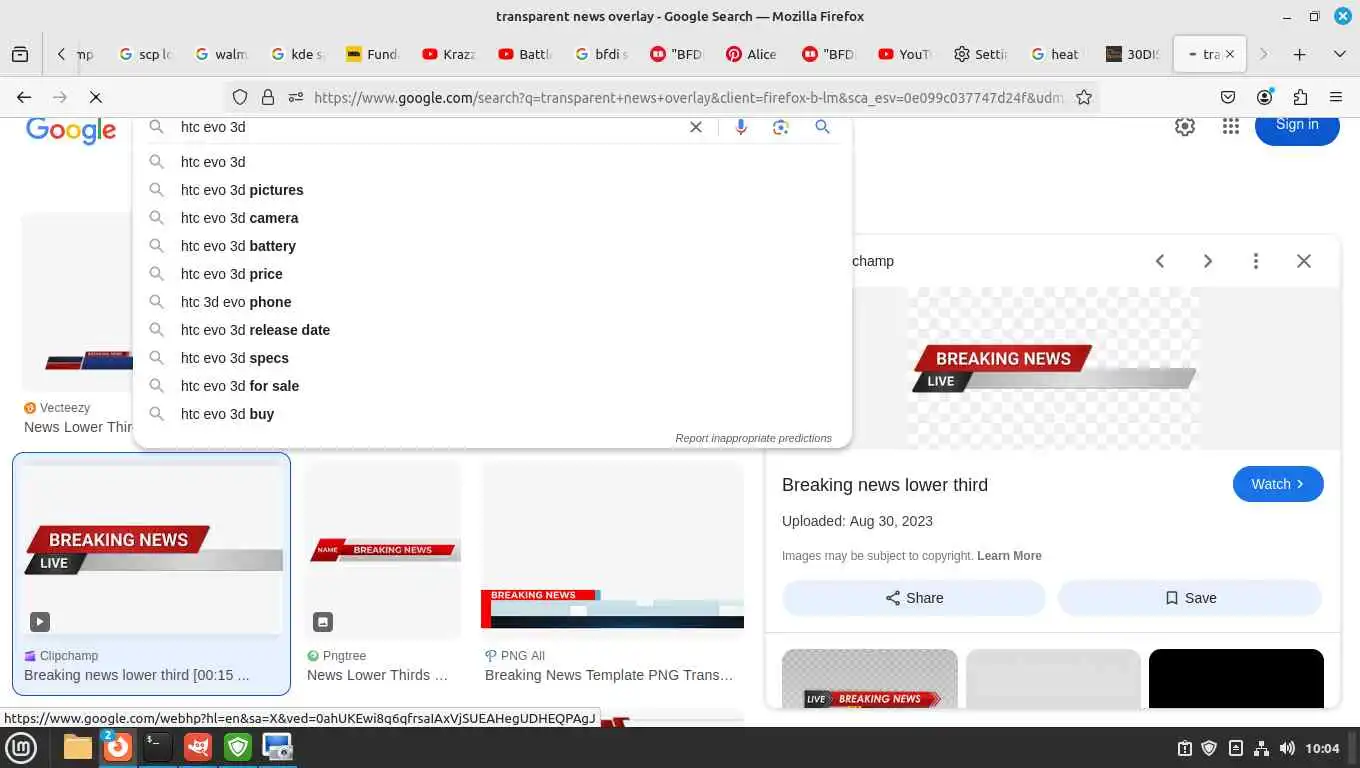Switch to the 'Alice' Pinterest tab
The height and width of the screenshot is (768, 1360).
pyautogui.click(x=752, y=54)
